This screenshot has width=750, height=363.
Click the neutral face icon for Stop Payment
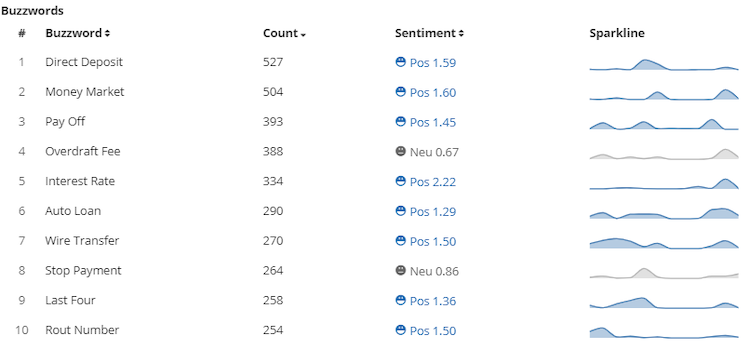[x=401, y=270]
